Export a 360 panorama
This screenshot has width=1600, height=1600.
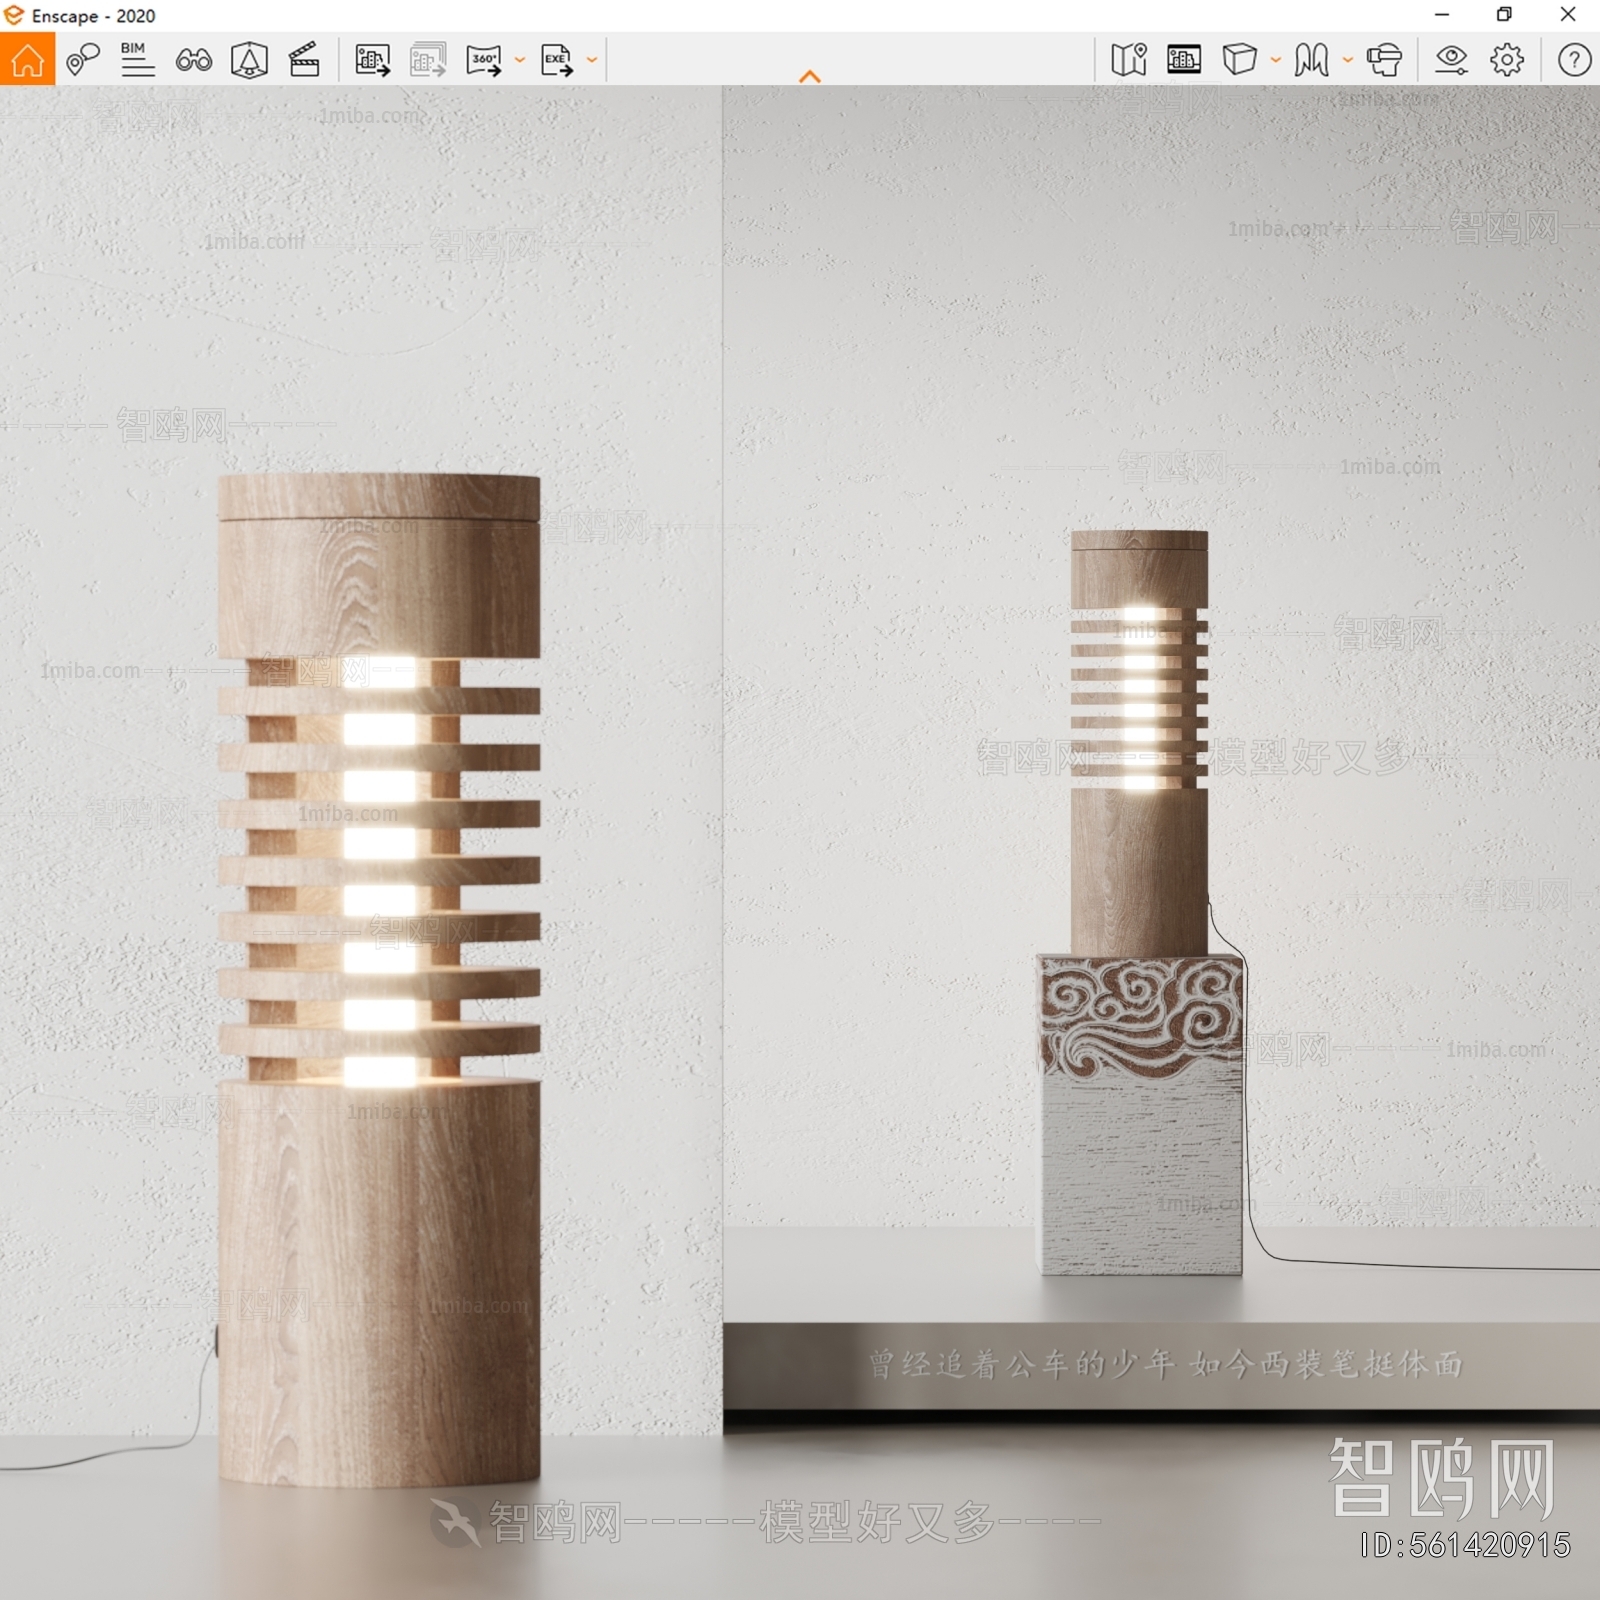coord(484,60)
